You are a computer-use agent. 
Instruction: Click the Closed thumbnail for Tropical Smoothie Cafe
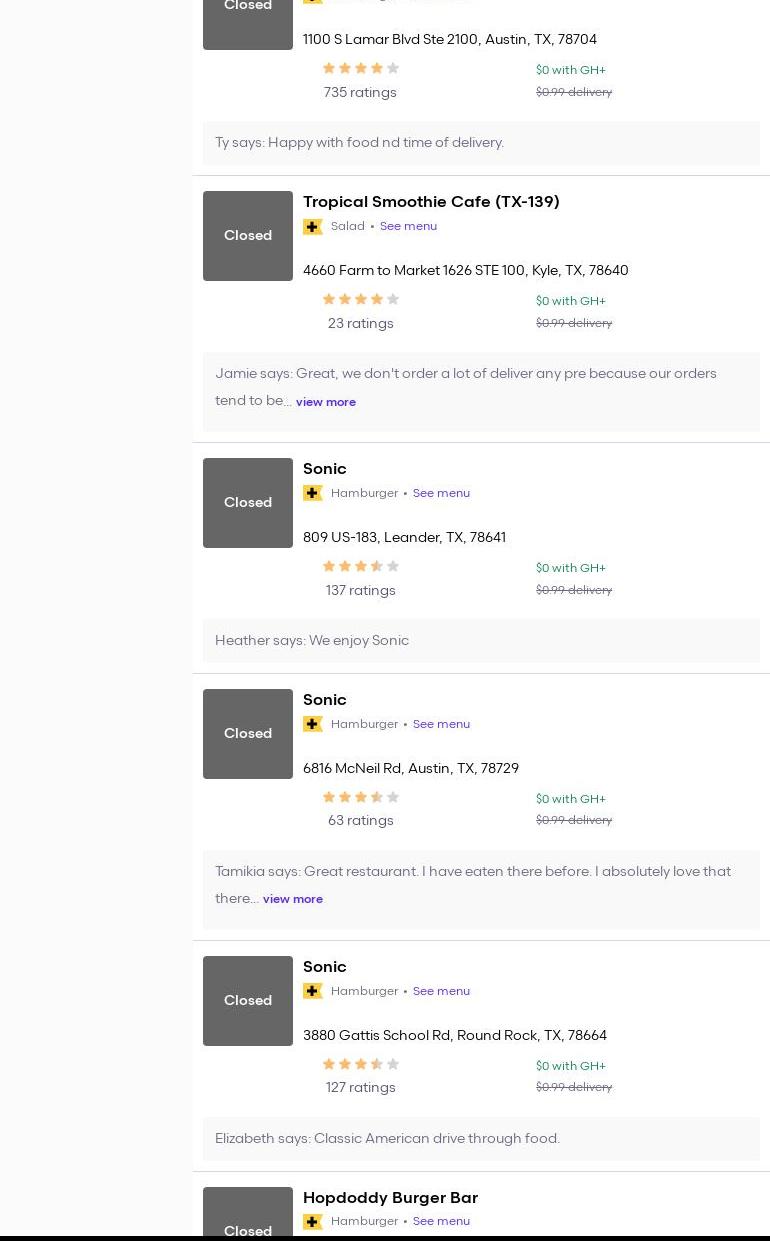point(248,236)
